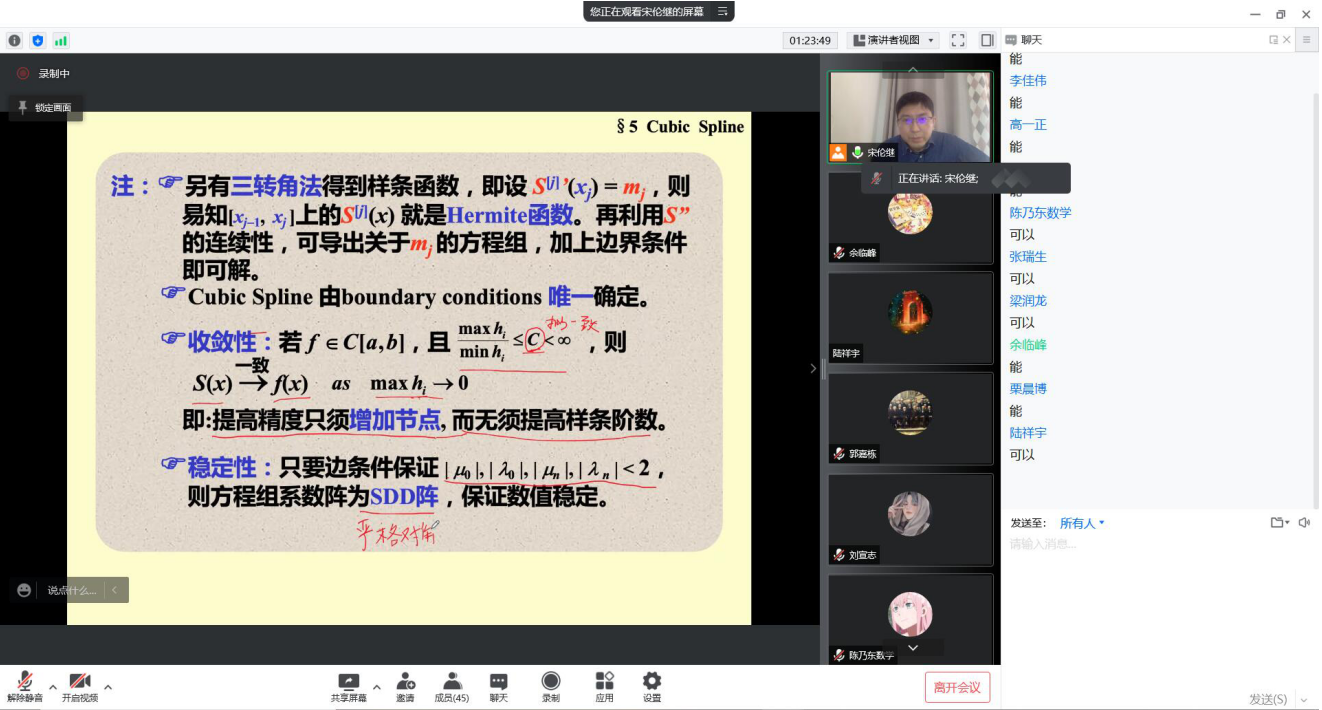Expand audio options arrow beside 解除静音

click(x=53, y=687)
